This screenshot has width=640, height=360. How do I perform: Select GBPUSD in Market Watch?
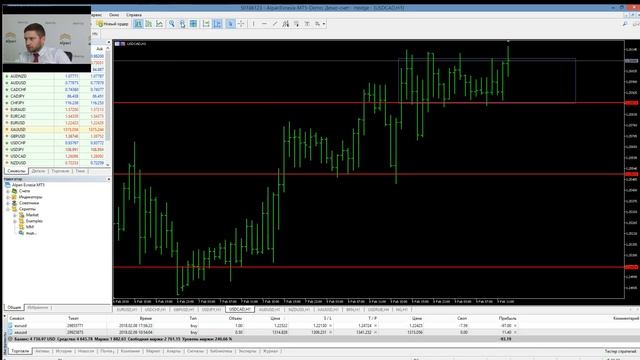point(55,136)
